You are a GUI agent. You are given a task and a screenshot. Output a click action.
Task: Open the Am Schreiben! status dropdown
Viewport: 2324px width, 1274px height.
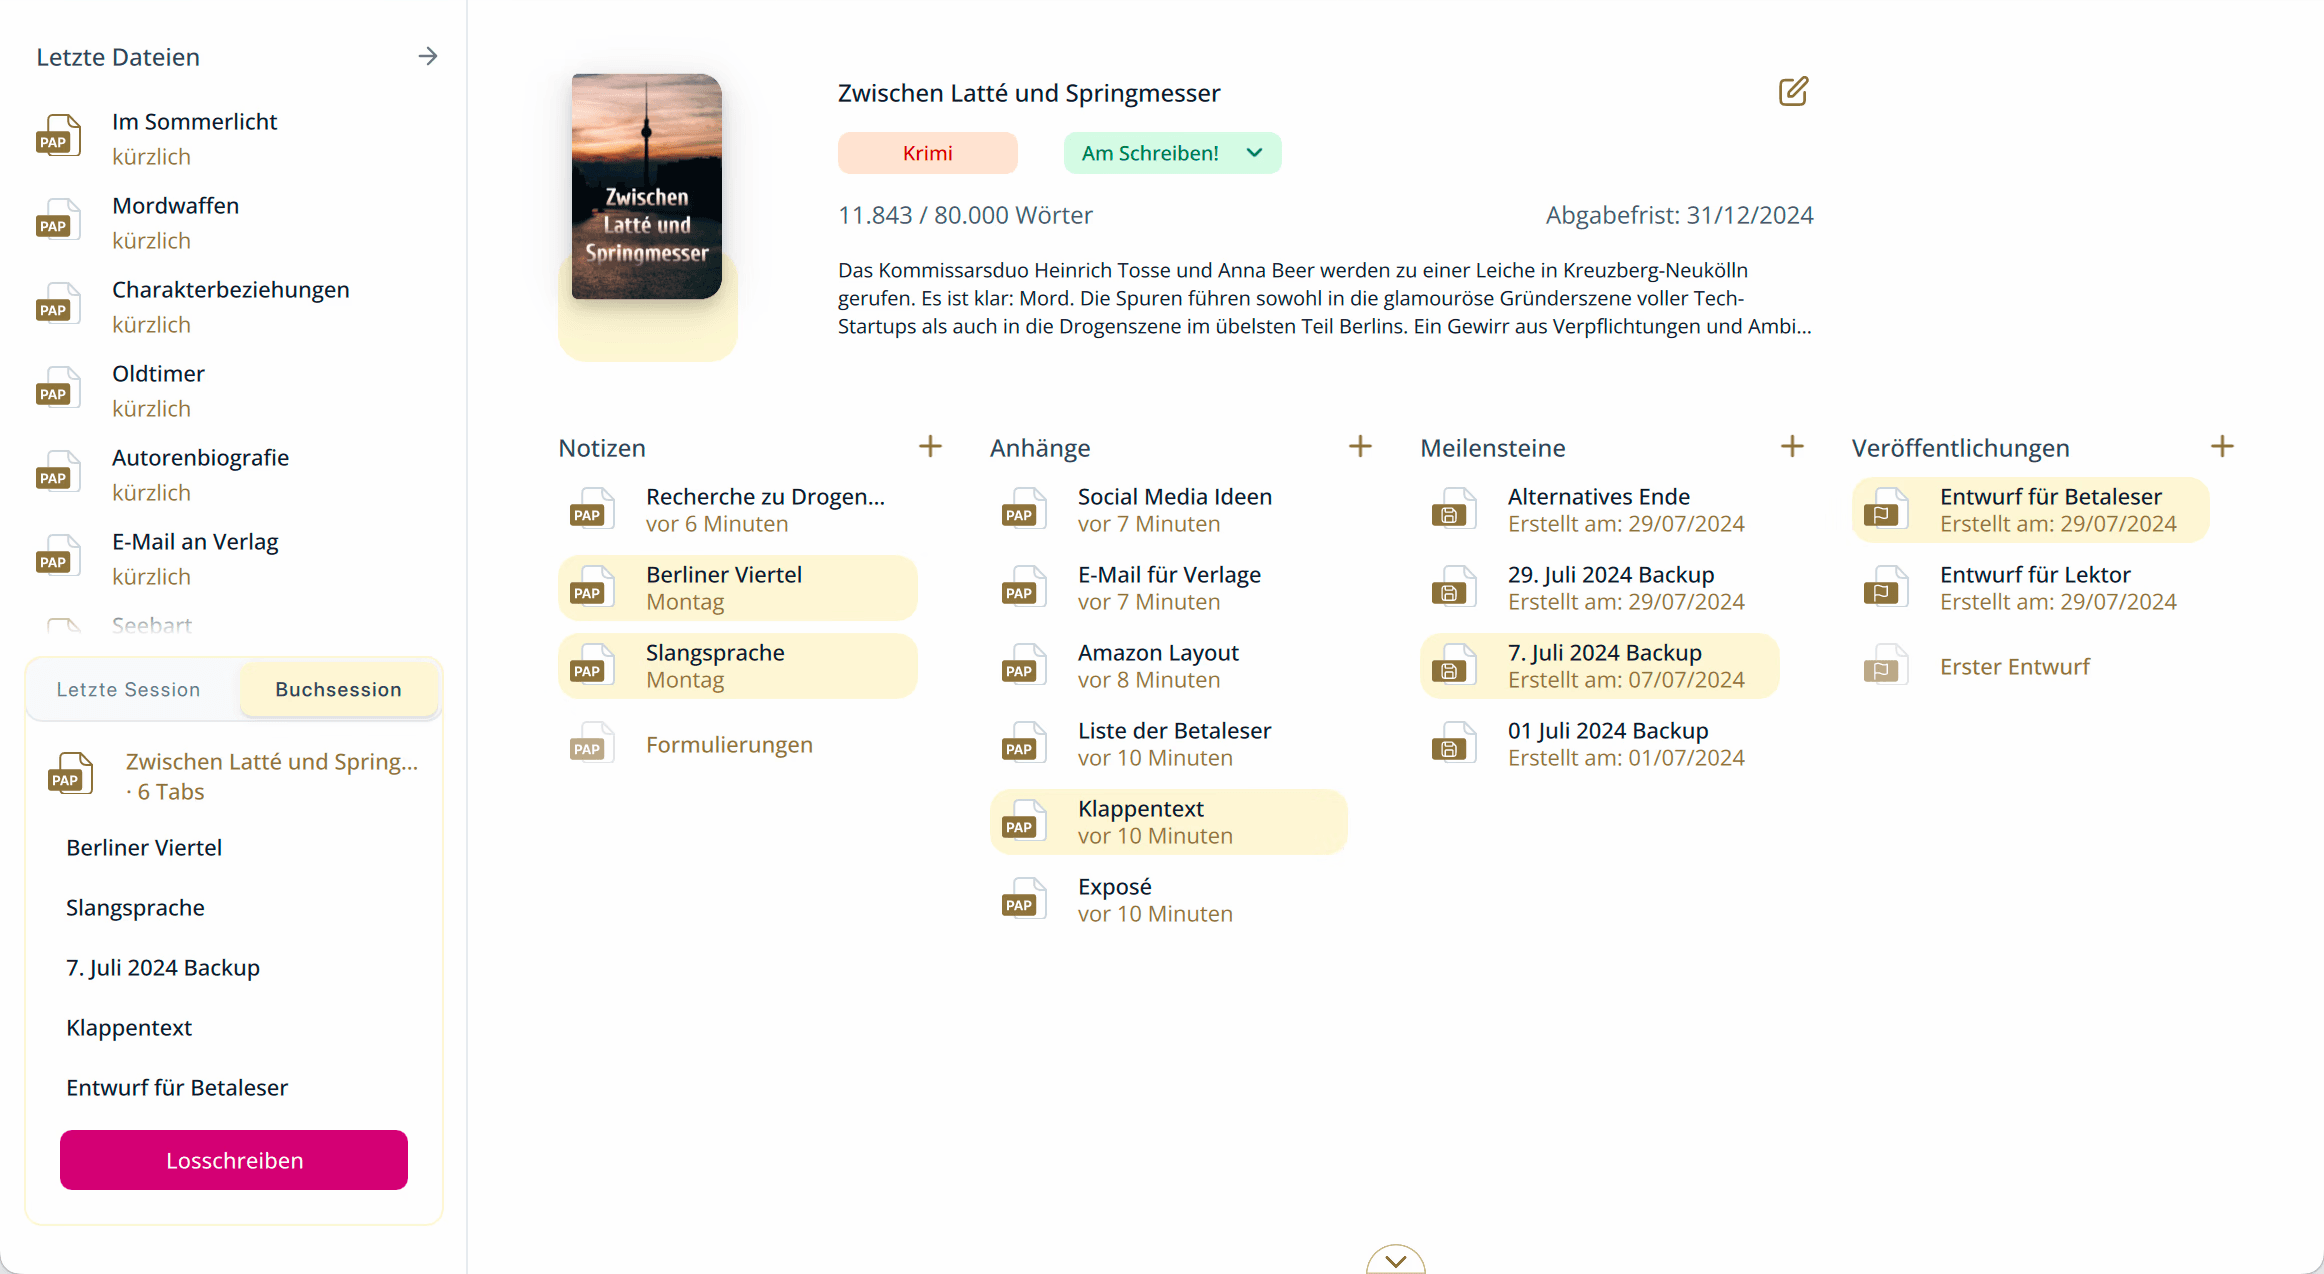(1172, 153)
